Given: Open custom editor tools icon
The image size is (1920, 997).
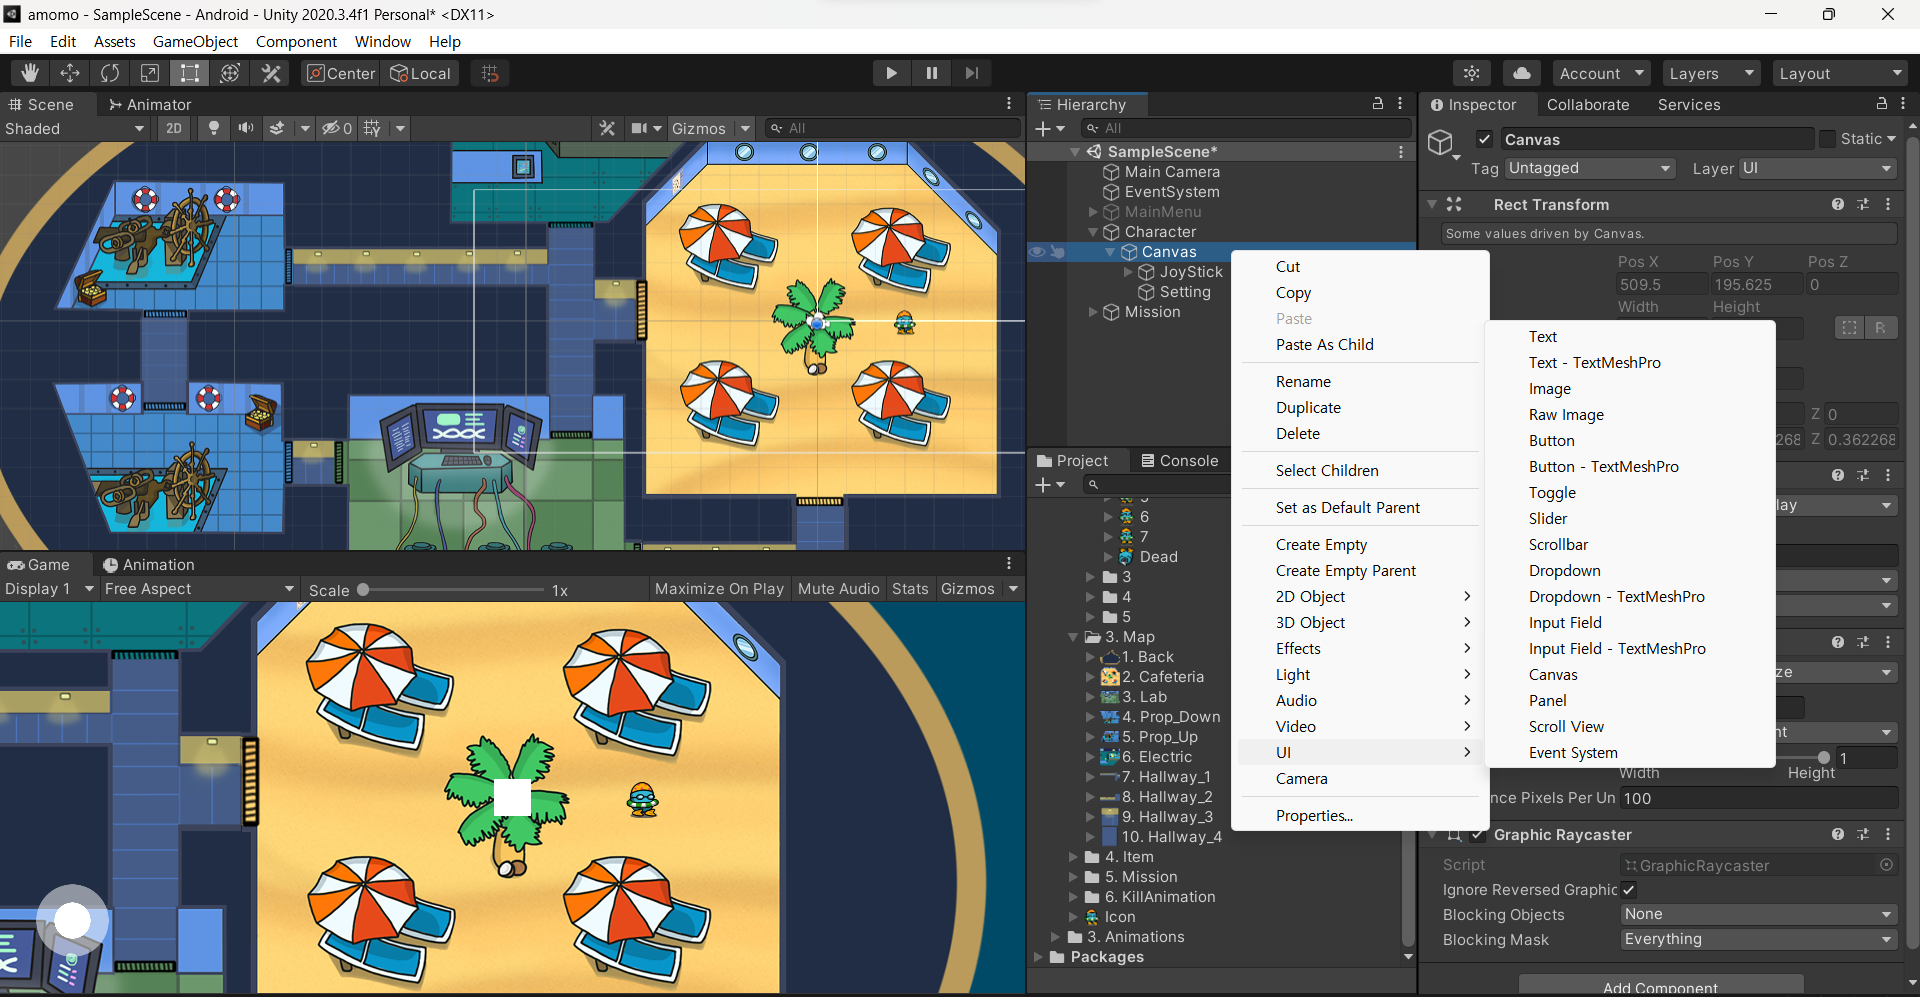Looking at the screenshot, I should point(271,73).
